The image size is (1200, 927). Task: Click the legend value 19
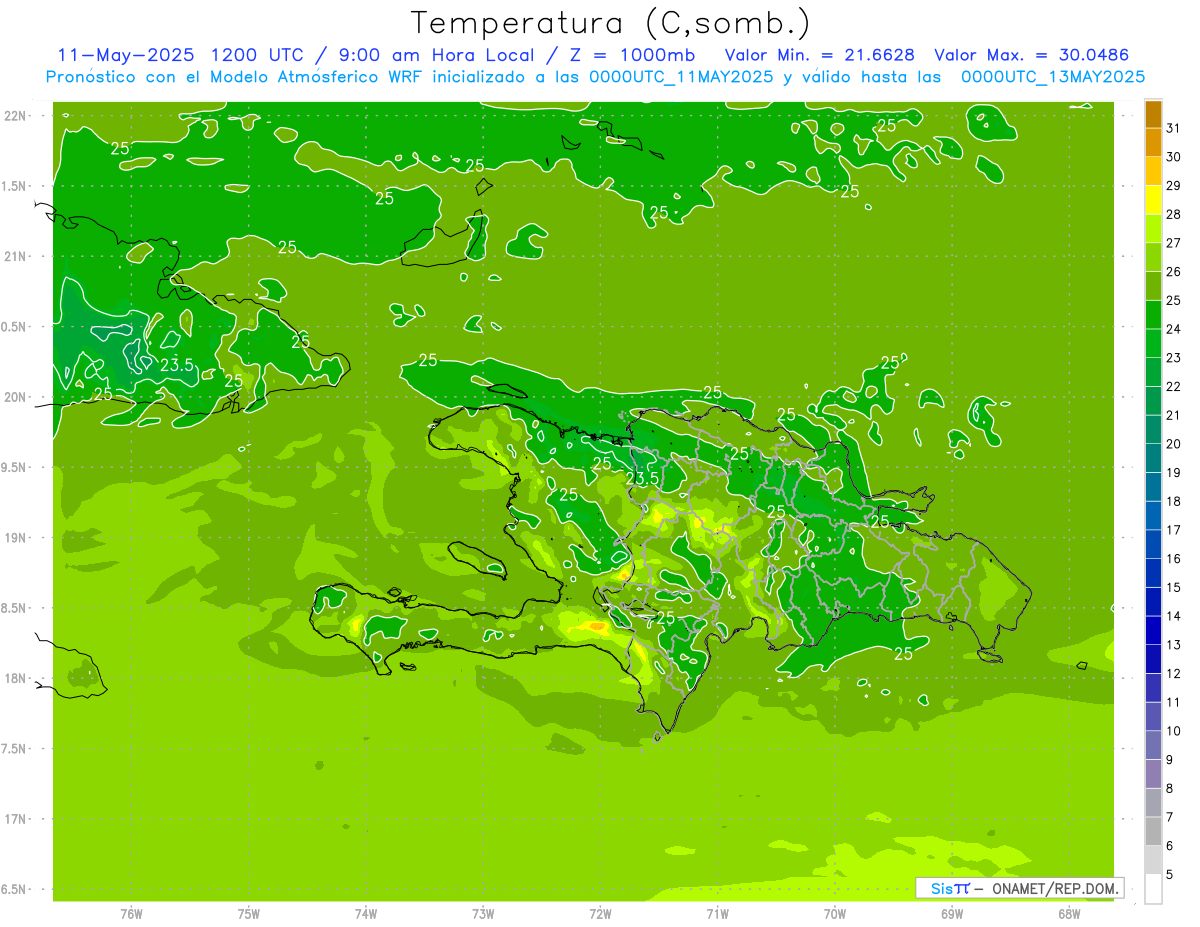[1174, 473]
